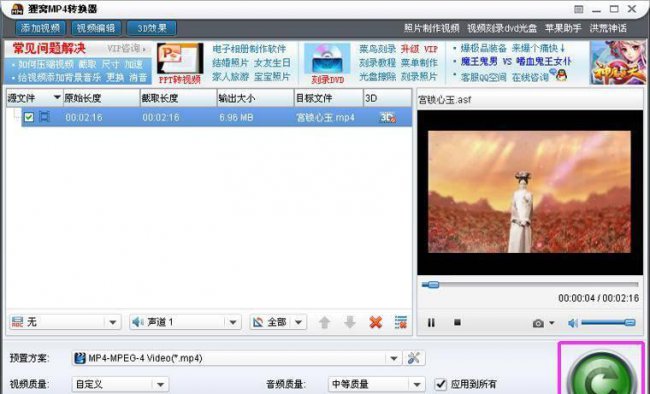
Task: Pause the video preview
Action: point(431,322)
